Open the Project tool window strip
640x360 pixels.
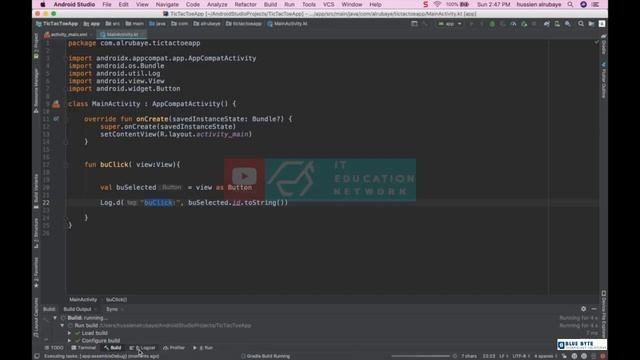(x=36, y=46)
